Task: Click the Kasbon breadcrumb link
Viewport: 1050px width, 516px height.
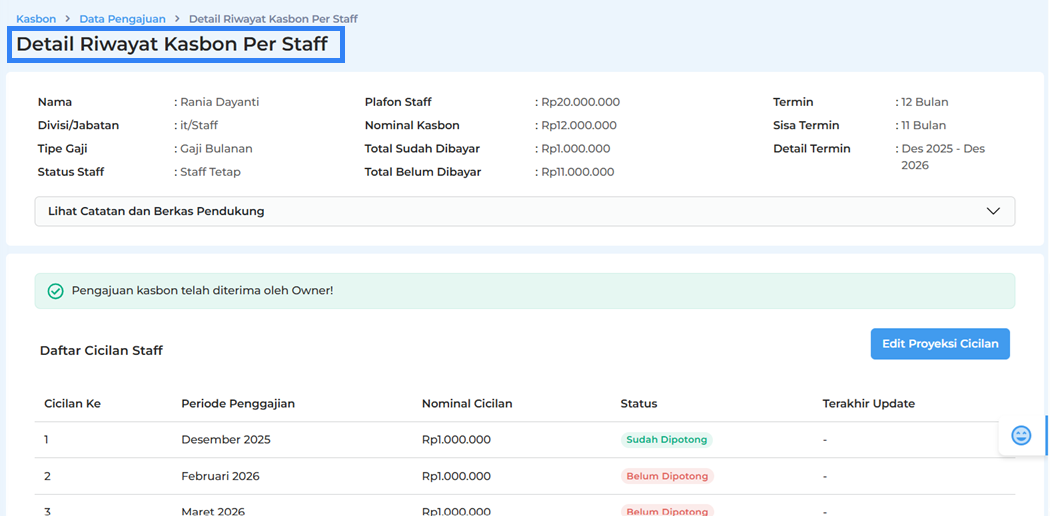Action: [36, 19]
